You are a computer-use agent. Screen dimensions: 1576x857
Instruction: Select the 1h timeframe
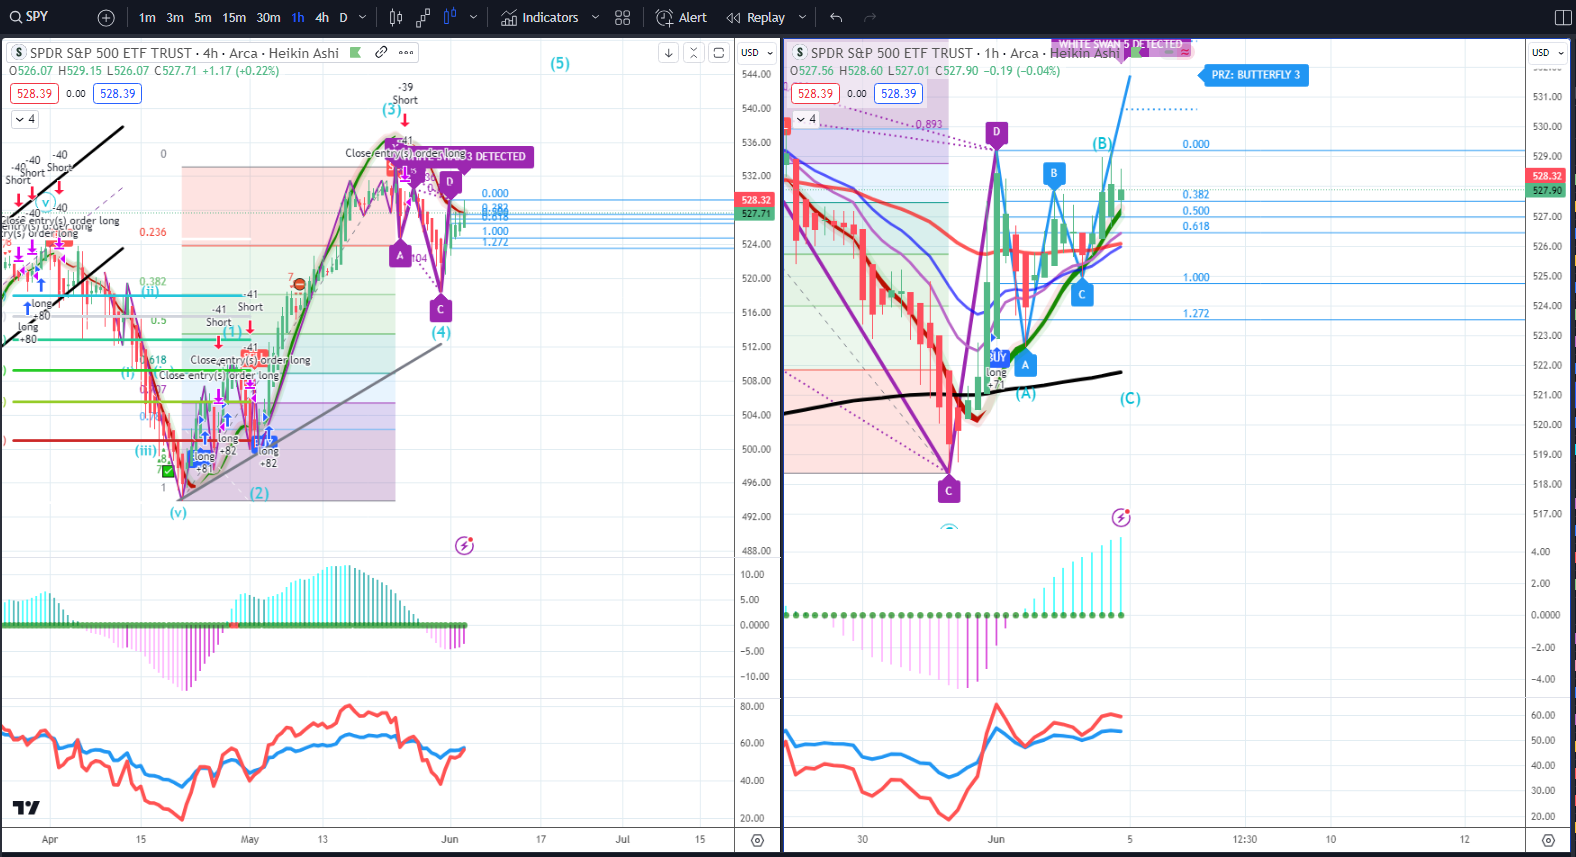298,18
